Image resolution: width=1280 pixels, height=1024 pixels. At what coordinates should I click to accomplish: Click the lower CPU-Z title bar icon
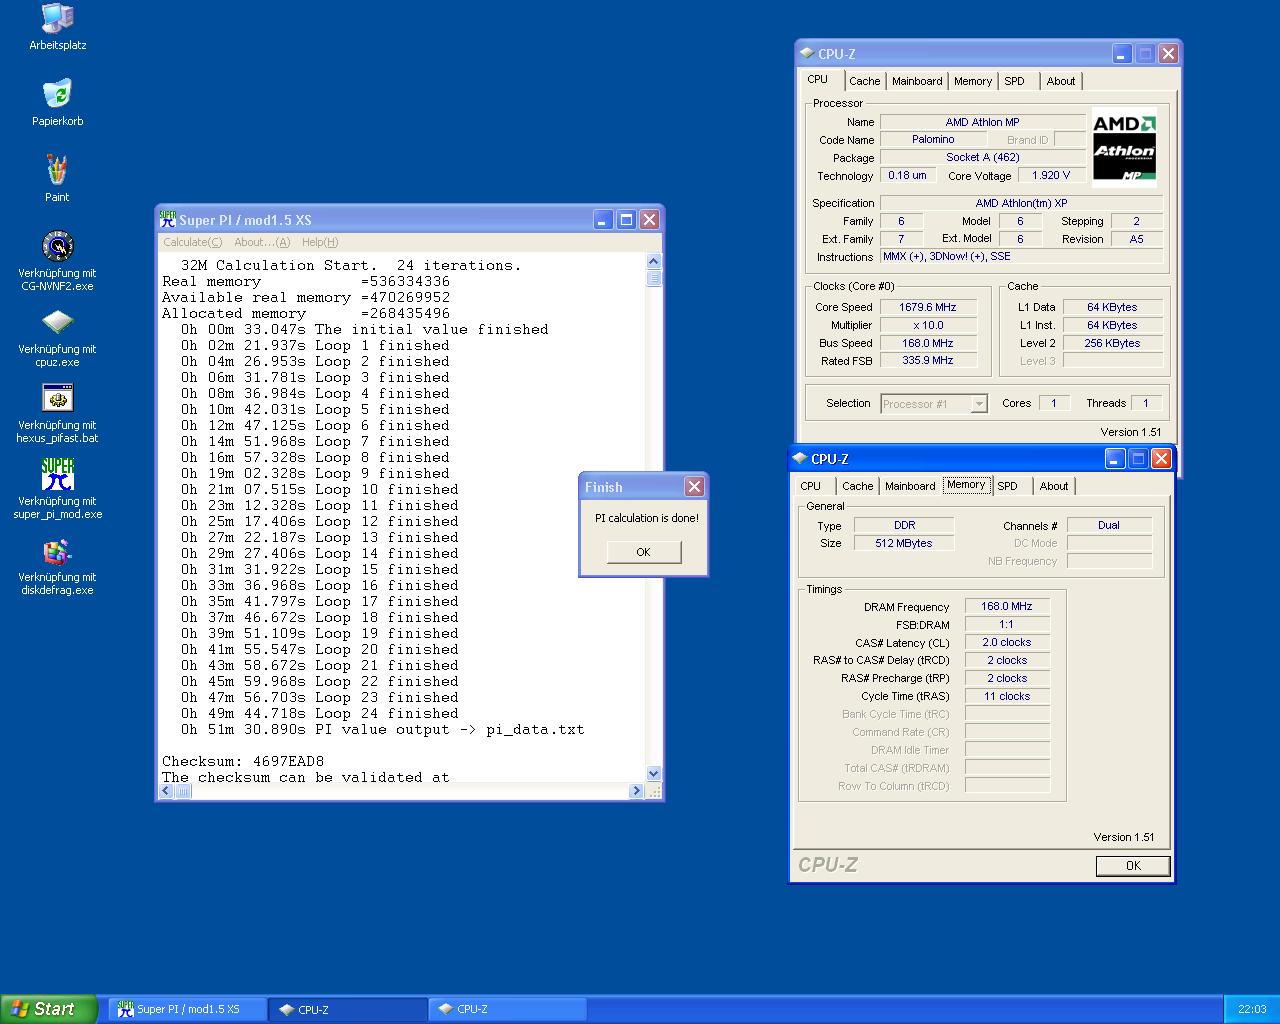(800, 459)
